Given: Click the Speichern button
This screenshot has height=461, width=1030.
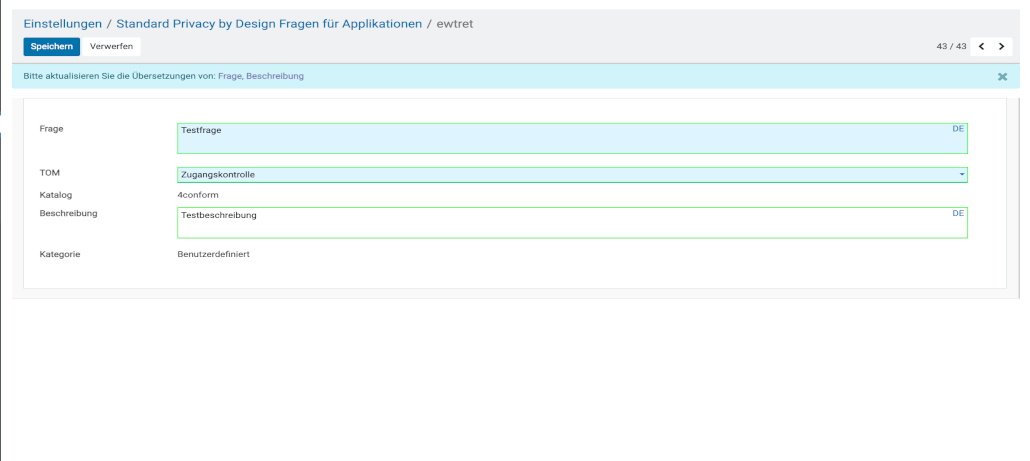Looking at the screenshot, I should pyautogui.click(x=51, y=46).
